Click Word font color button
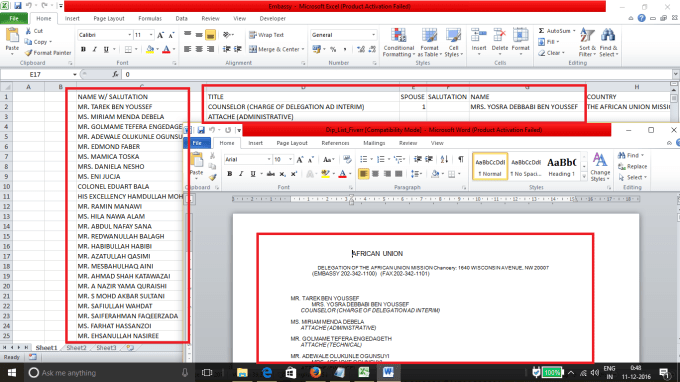Image resolution: width=680 pixels, height=382 pixels. point(343,174)
